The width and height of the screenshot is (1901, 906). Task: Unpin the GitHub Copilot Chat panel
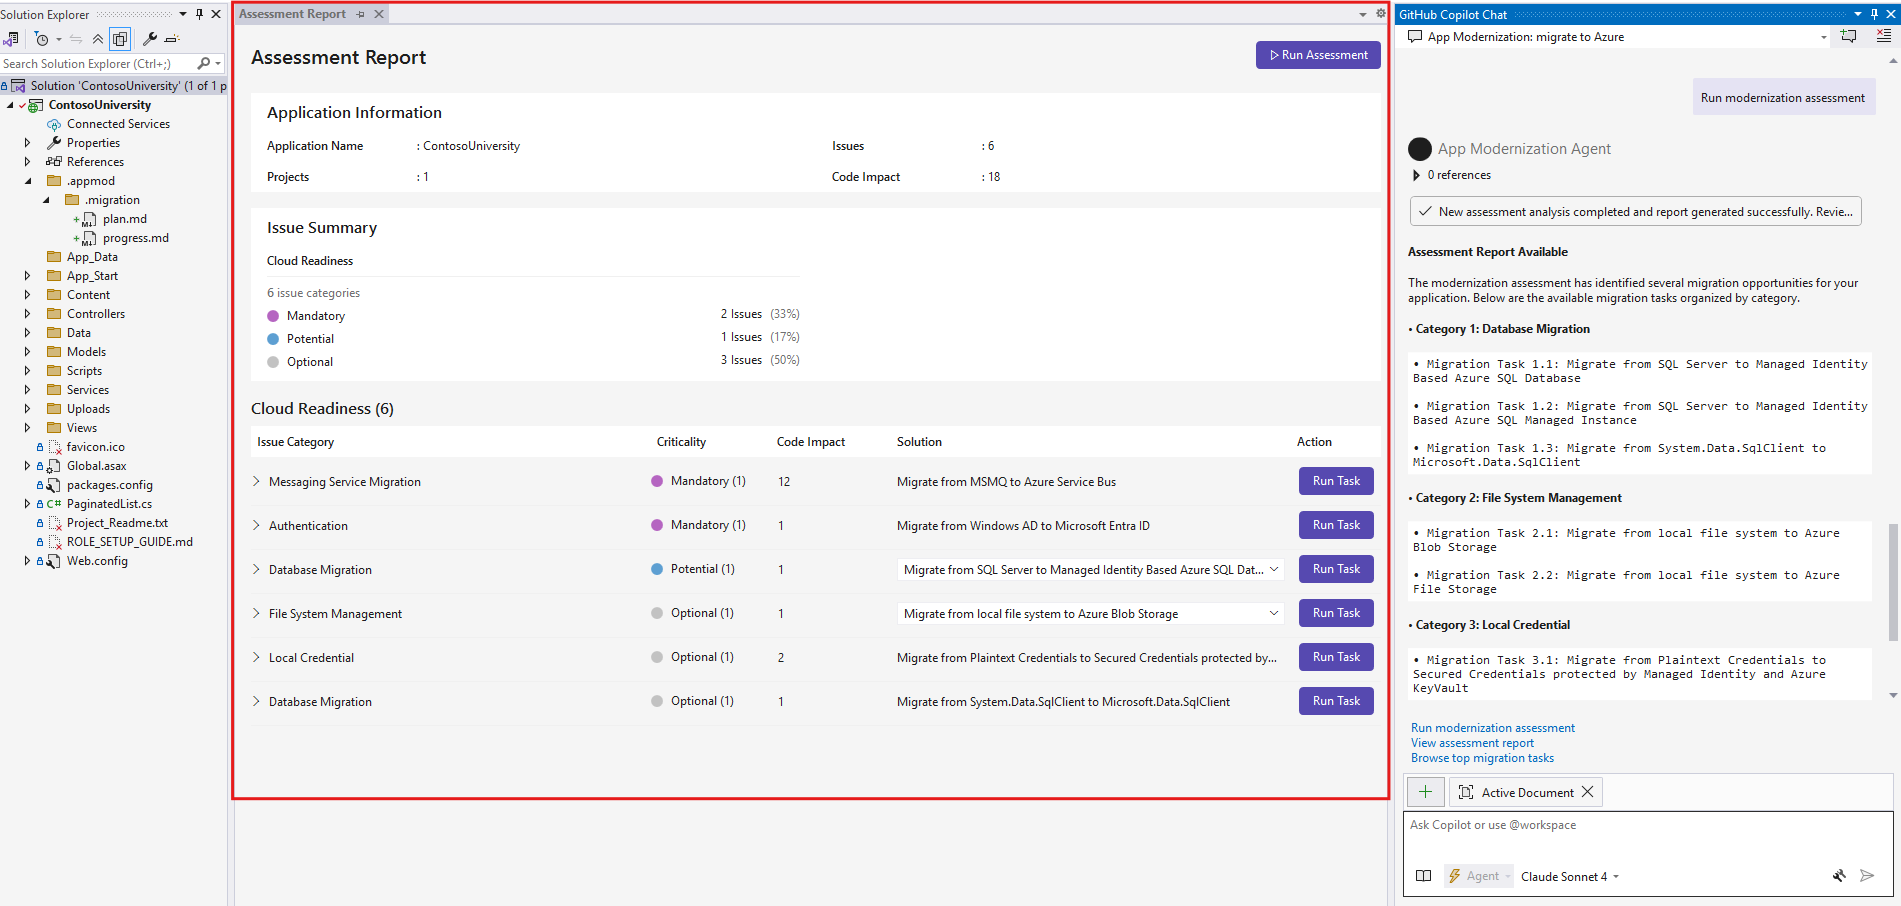(x=1874, y=13)
